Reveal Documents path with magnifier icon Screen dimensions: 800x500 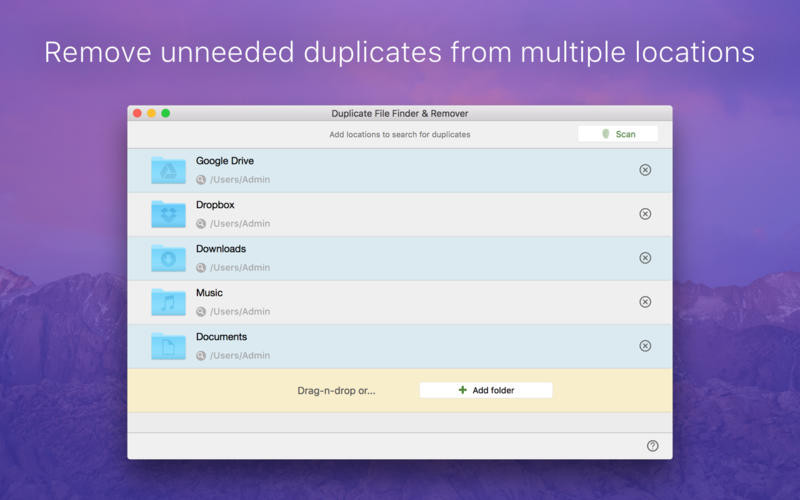point(201,356)
